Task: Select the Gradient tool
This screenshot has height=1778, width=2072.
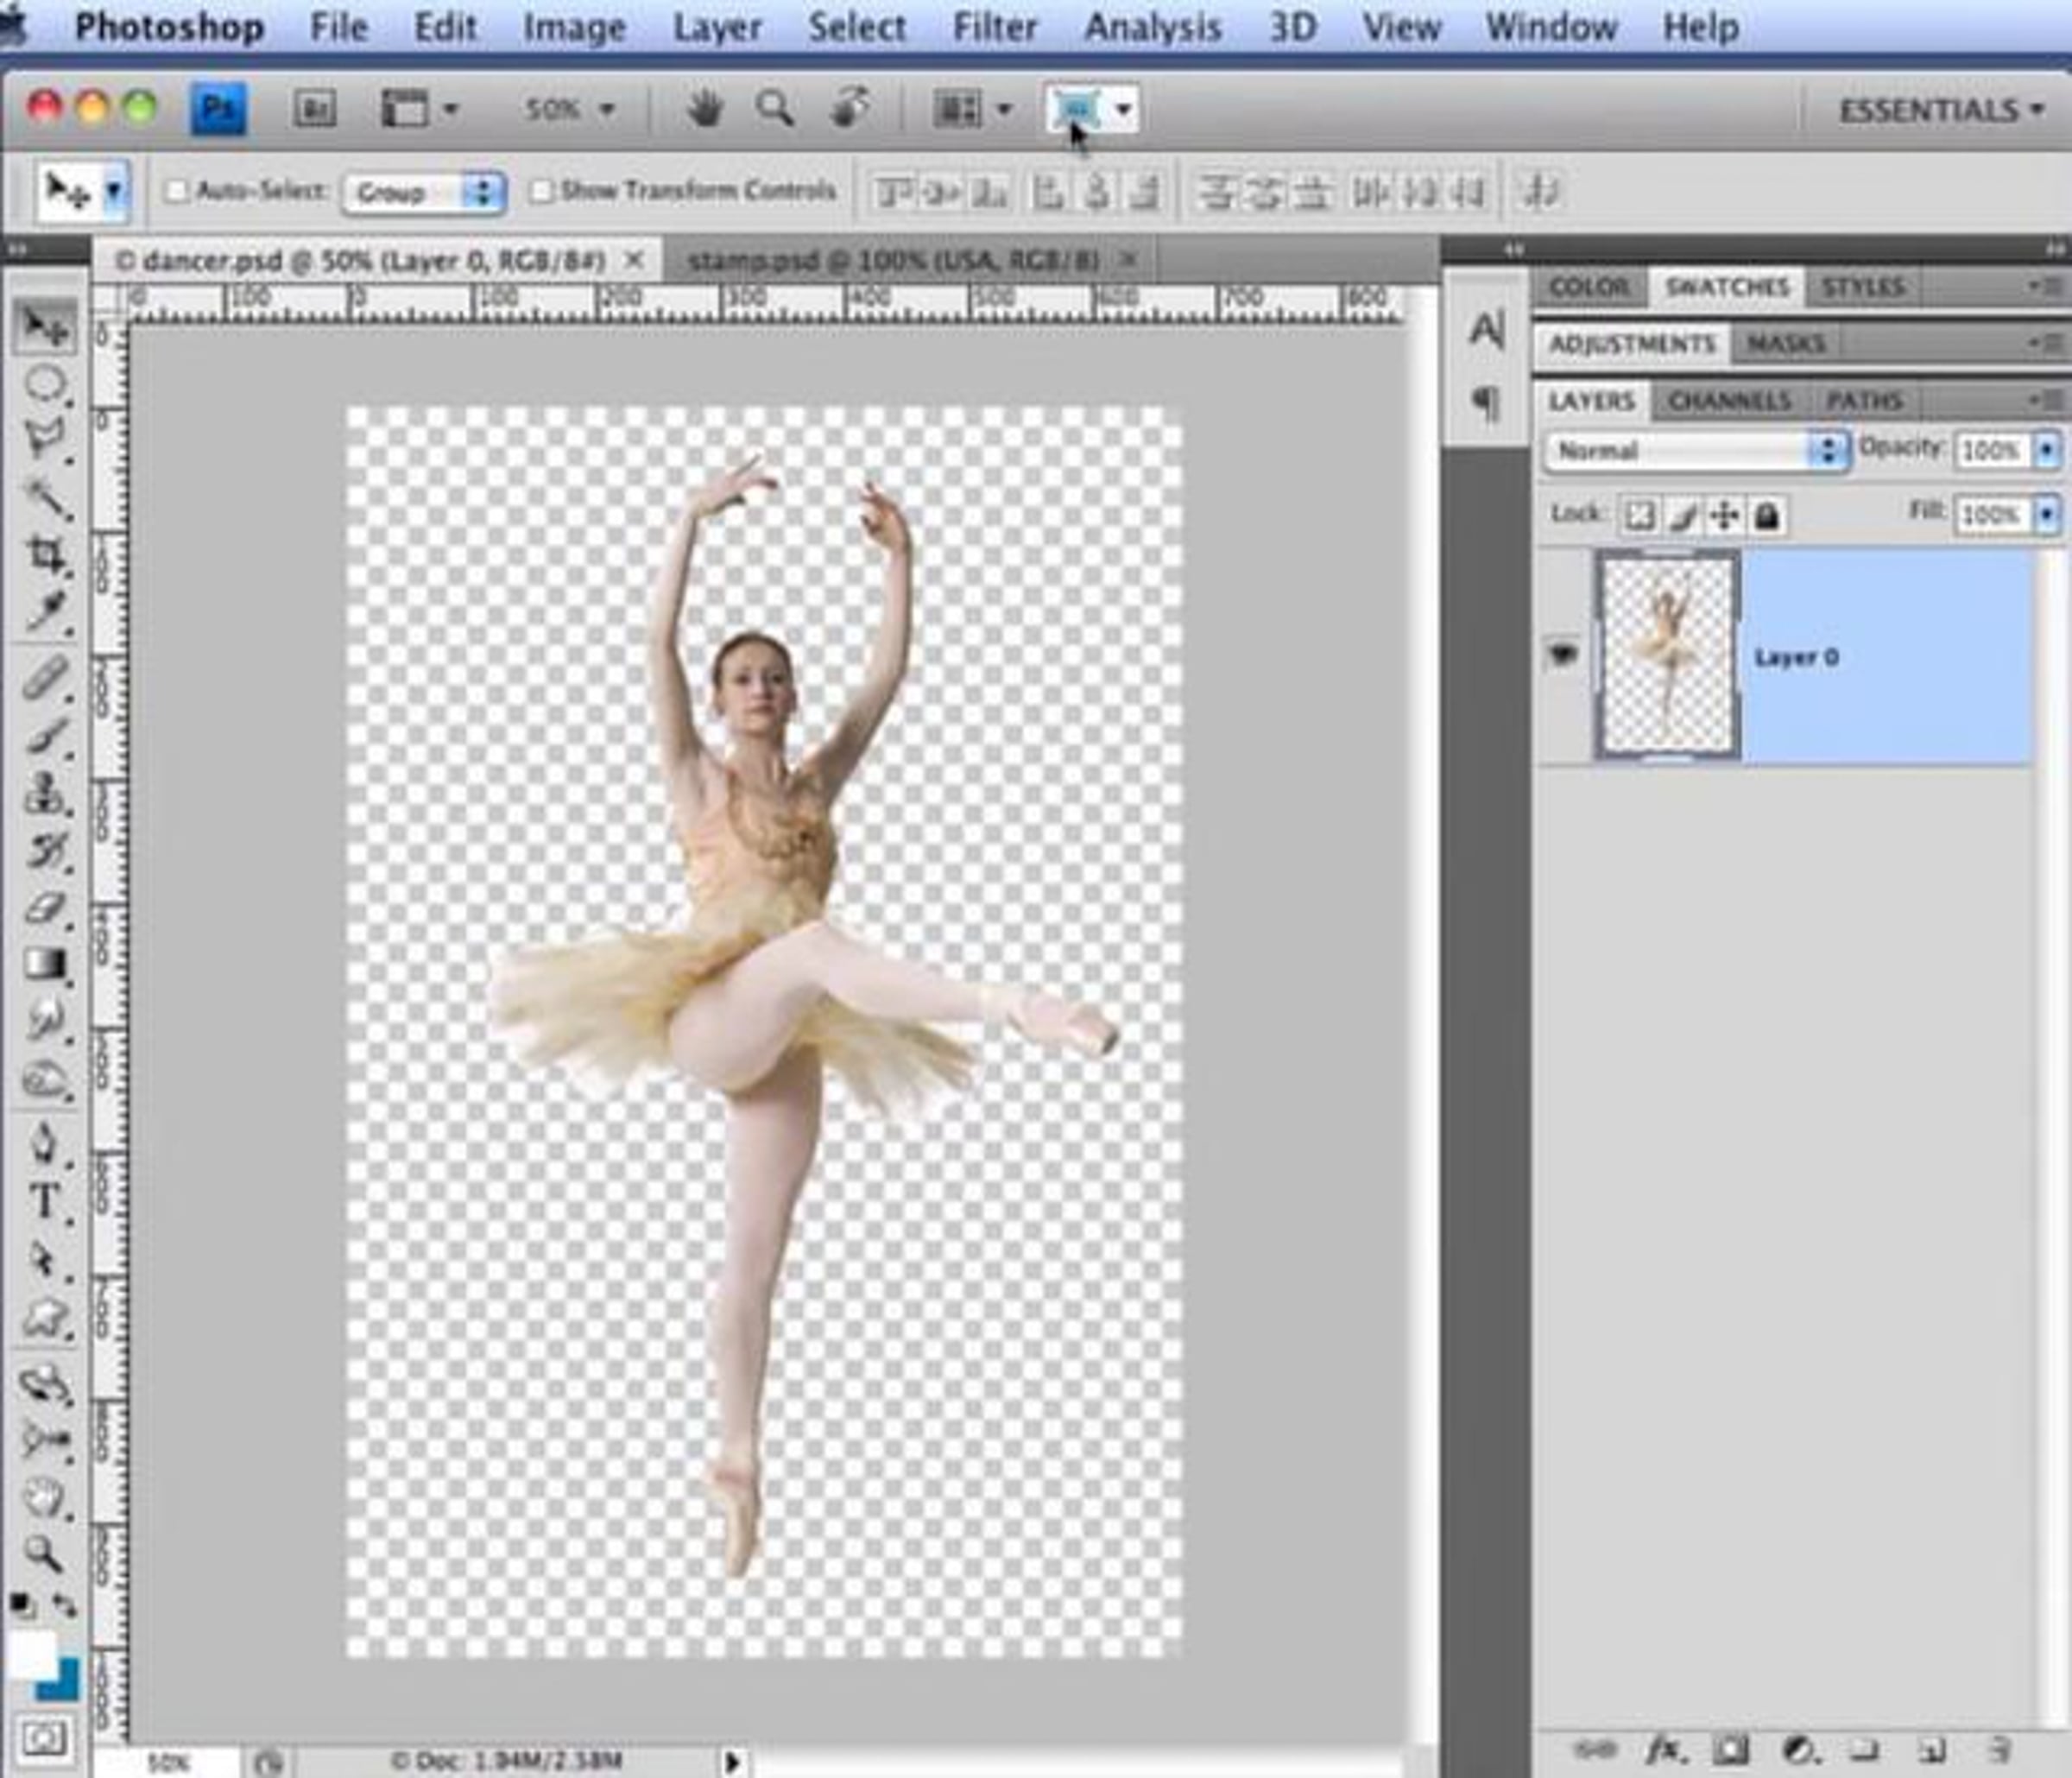Action: pos(45,963)
